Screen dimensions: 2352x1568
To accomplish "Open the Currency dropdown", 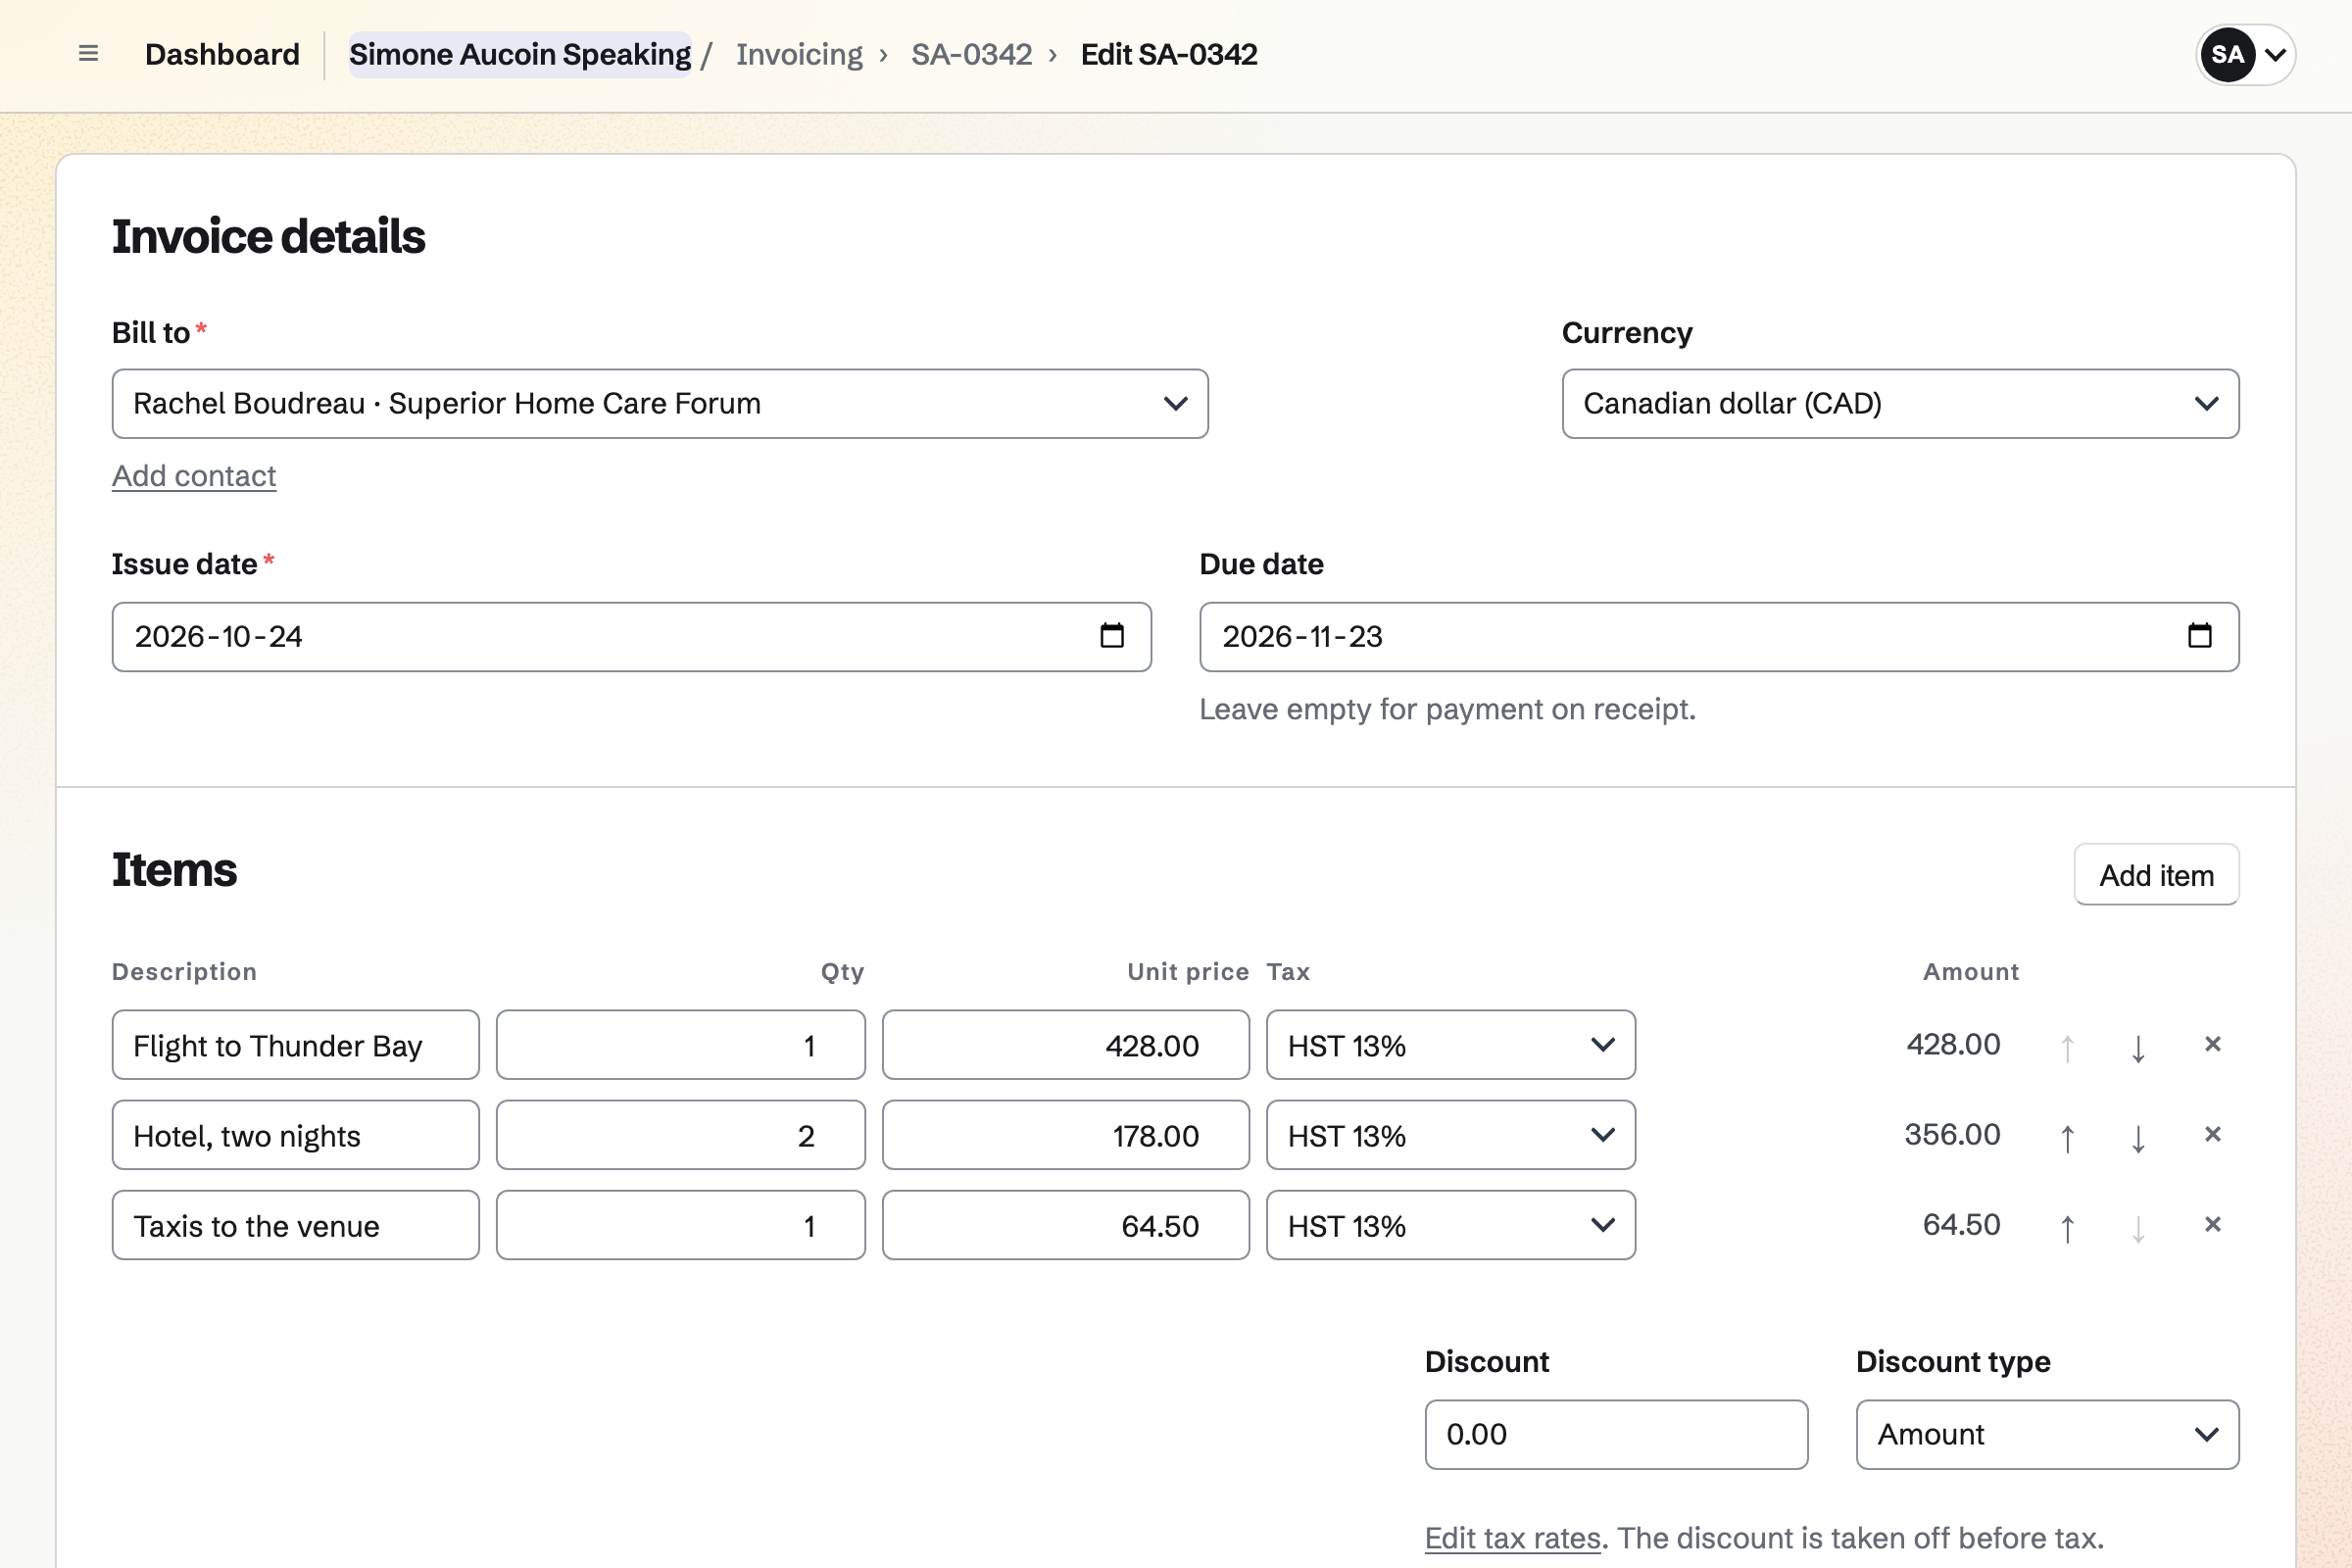I will [1900, 404].
